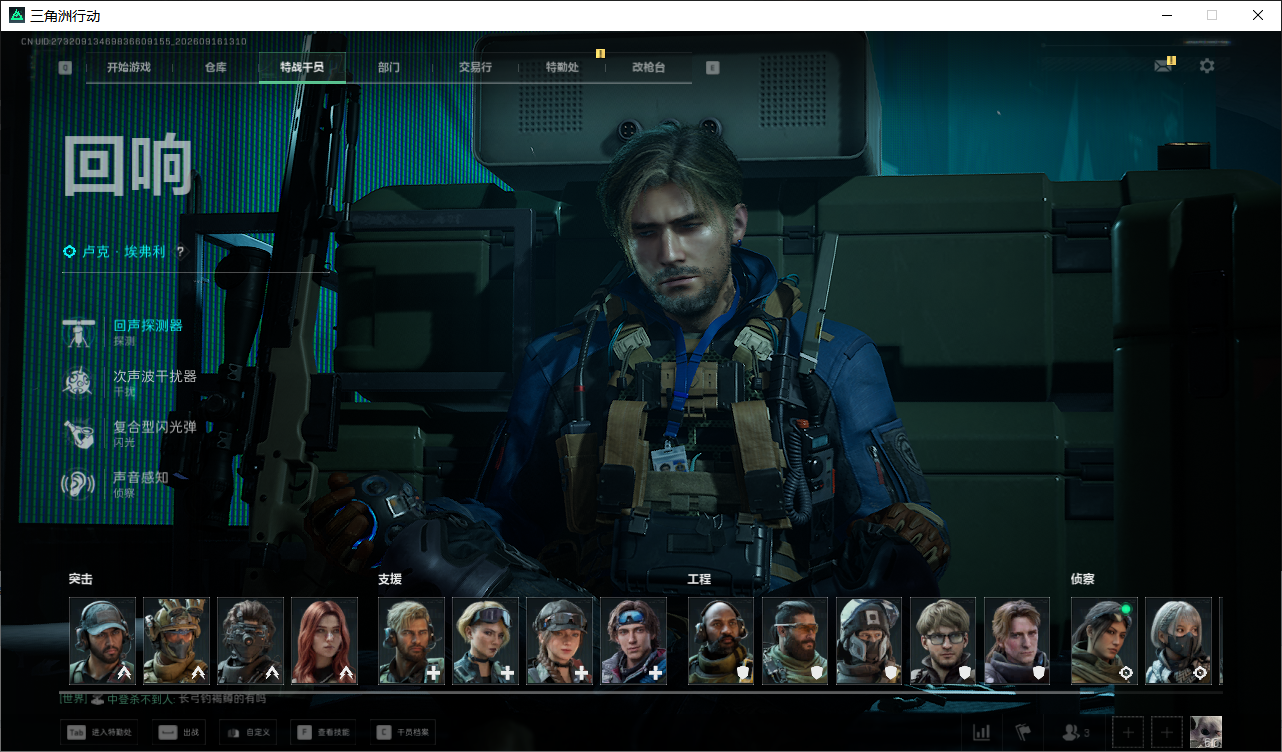
Task: Click the 进入特勤处 button
Action: (101, 732)
